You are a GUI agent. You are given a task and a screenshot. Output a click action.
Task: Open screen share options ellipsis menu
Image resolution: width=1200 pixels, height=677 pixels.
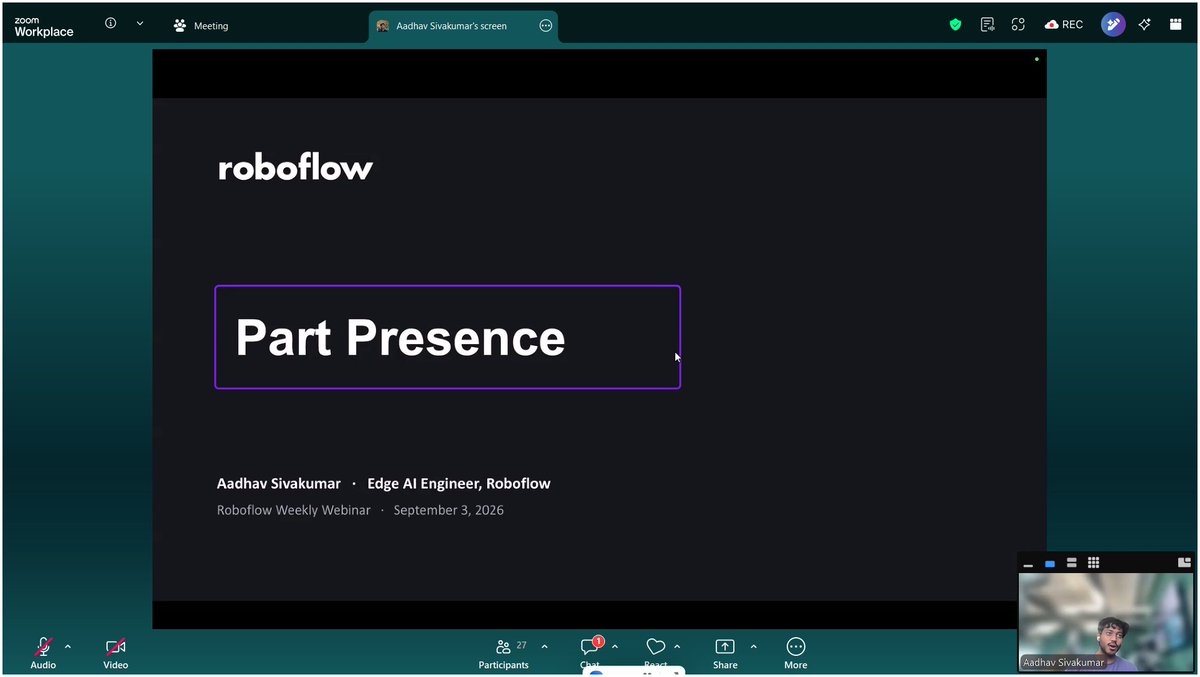[546, 26]
